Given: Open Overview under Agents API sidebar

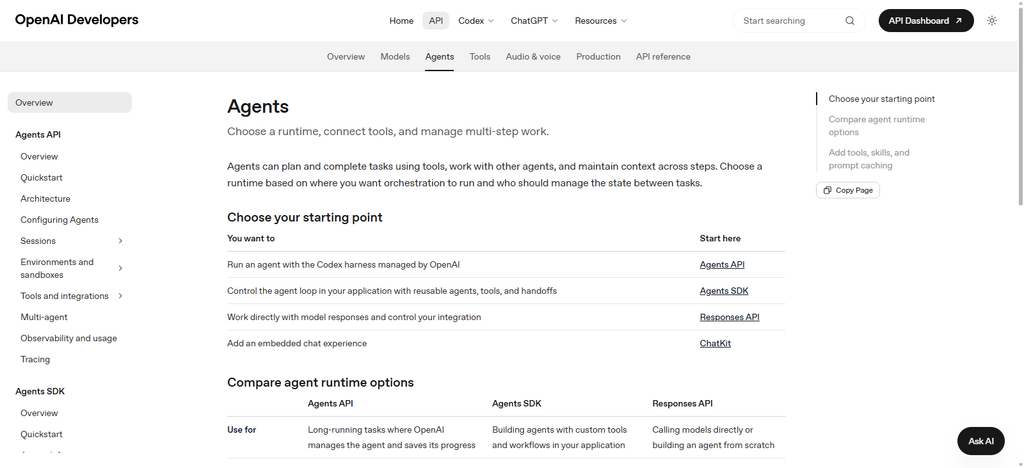Looking at the screenshot, I should coord(39,157).
